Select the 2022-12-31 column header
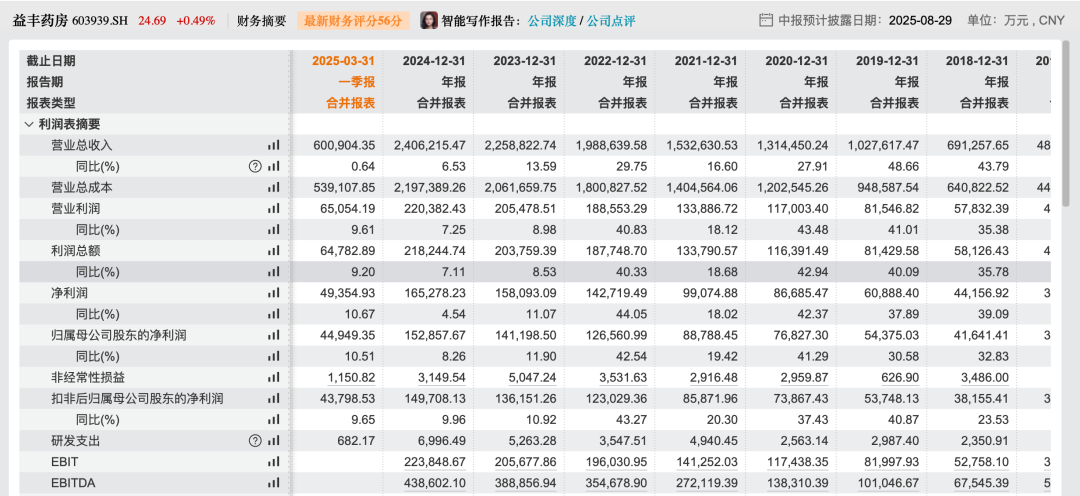Screen dimensions: 1080x496 coord(616,61)
